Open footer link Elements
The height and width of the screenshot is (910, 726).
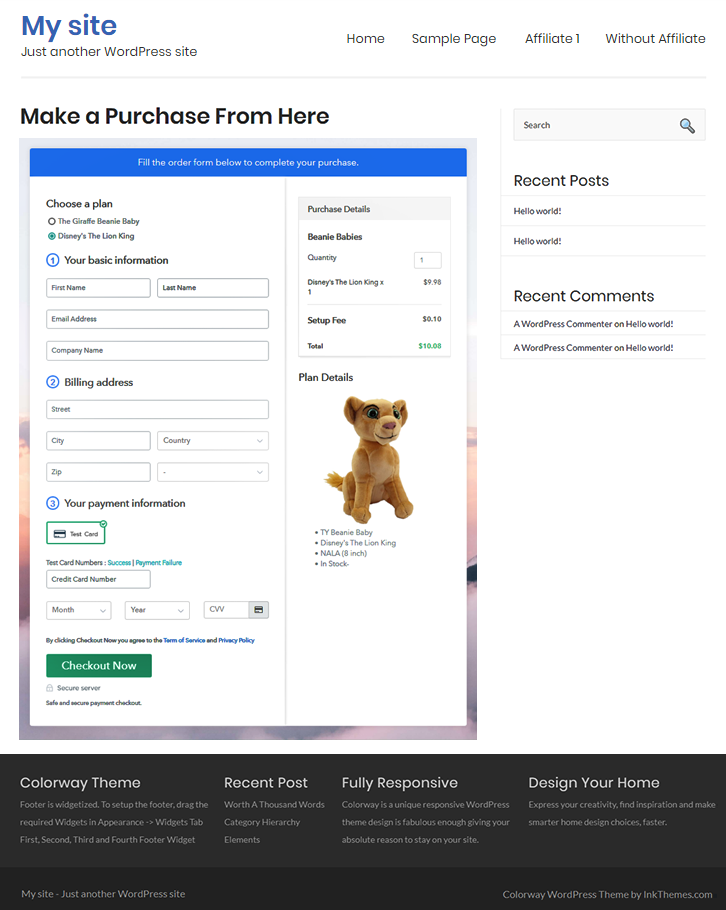242,840
